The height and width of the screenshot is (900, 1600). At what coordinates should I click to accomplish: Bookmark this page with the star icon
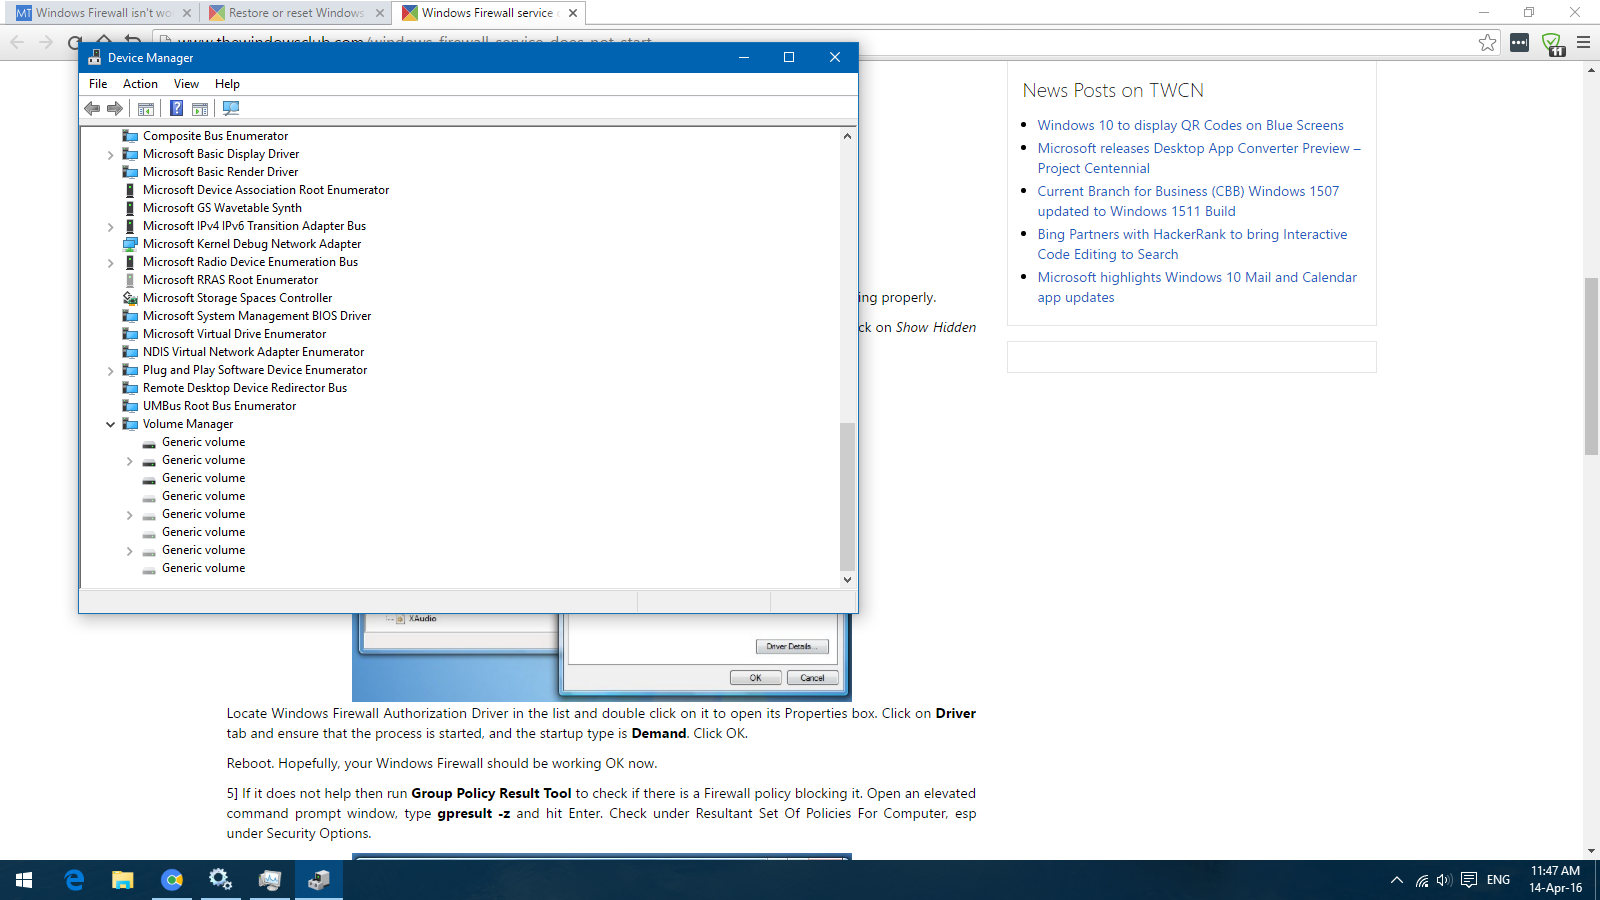[x=1488, y=42]
